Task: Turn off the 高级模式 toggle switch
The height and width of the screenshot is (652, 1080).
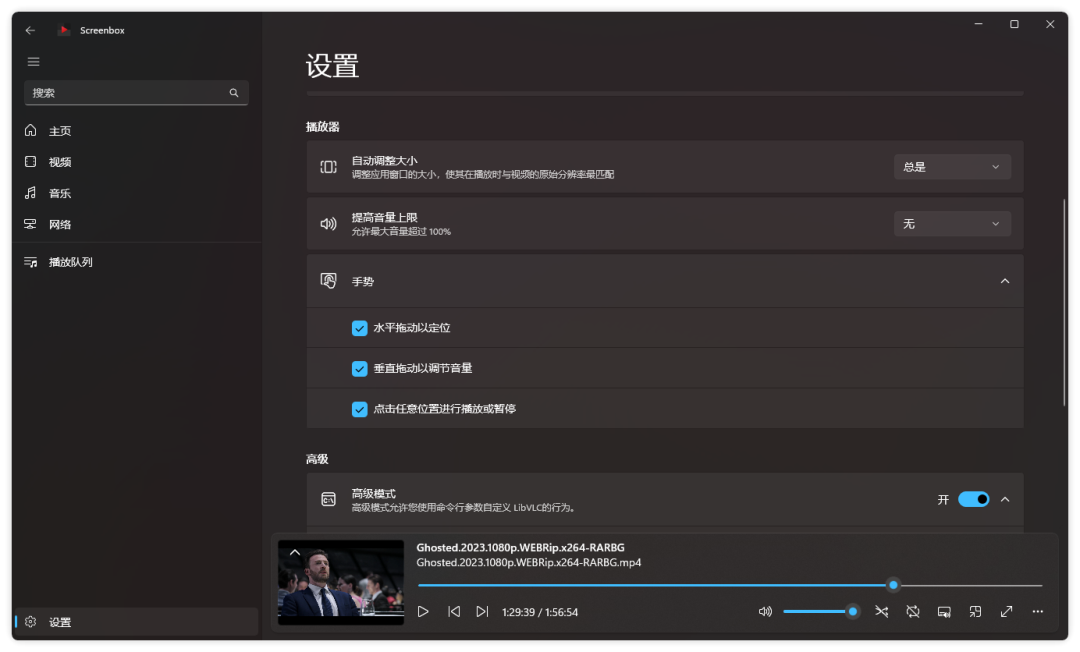Action: [x=973, y=499]
